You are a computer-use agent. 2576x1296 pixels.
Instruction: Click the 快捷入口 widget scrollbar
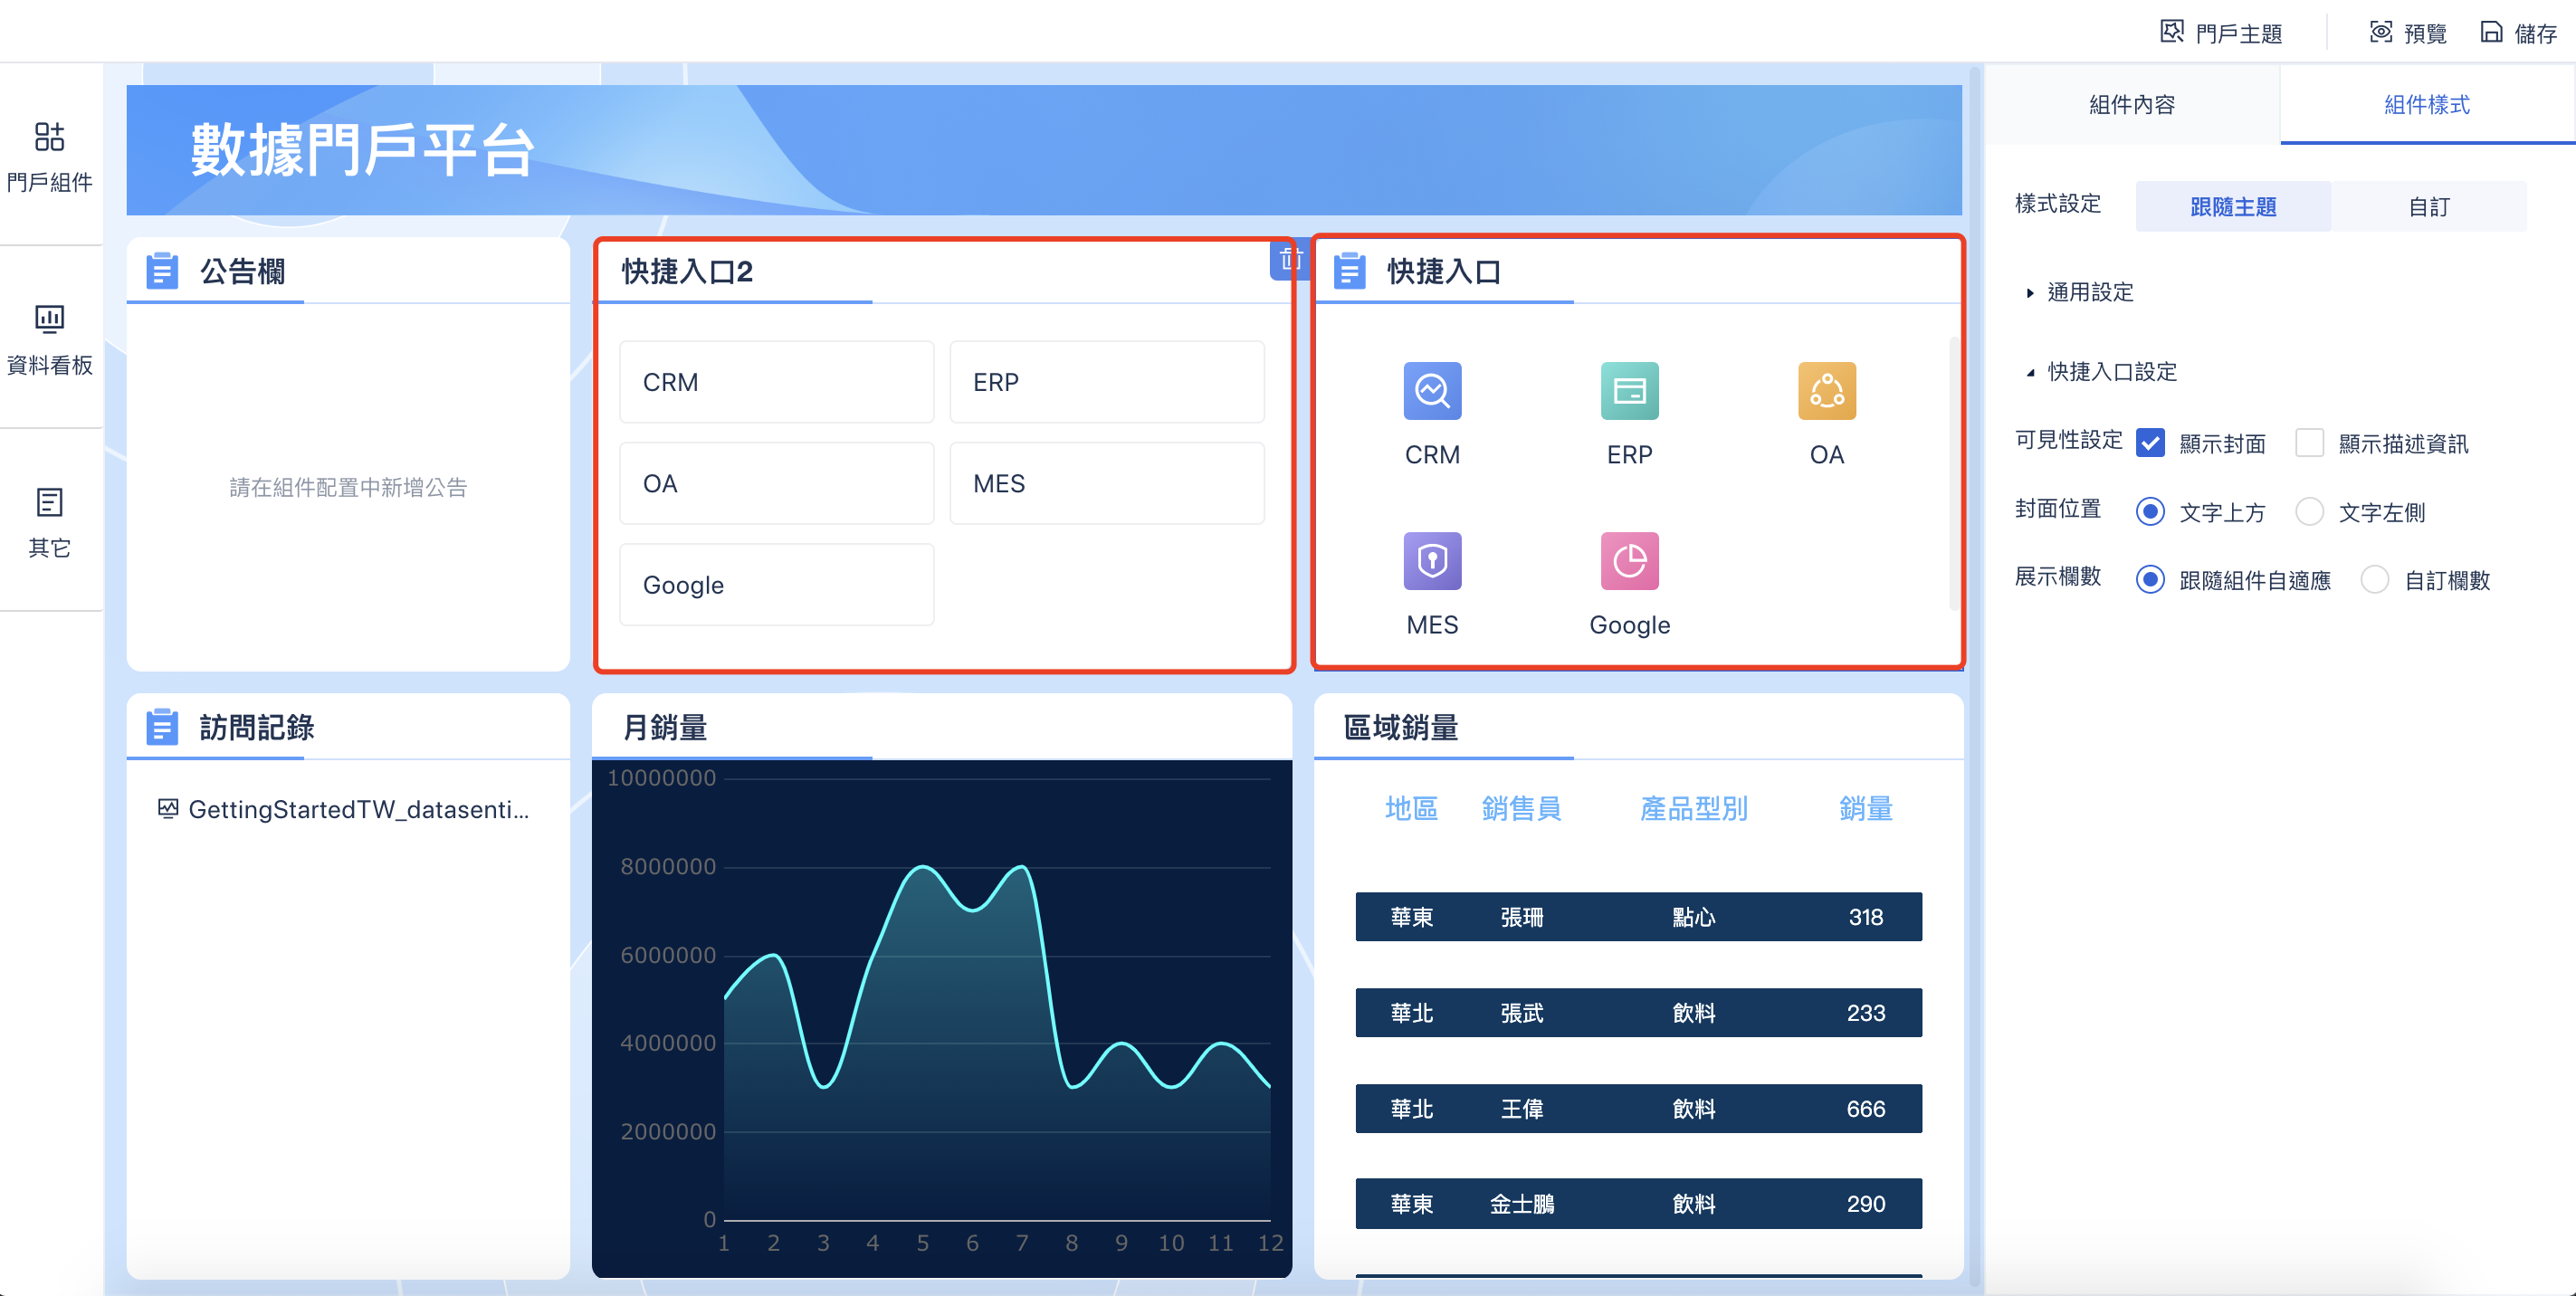tap(1953, 473)
